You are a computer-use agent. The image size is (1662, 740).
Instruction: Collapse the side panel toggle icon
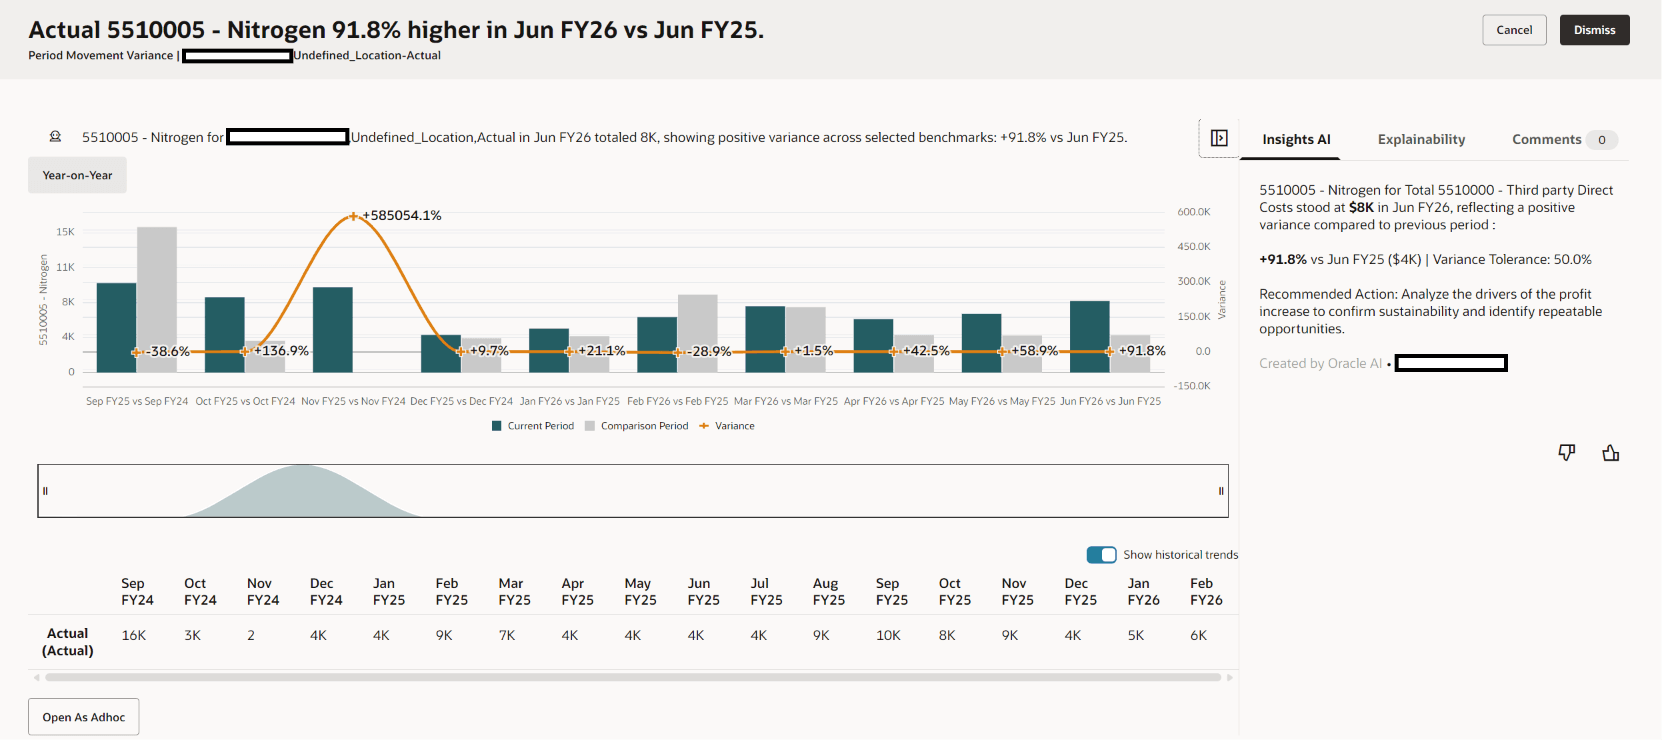pos(1219,138)
